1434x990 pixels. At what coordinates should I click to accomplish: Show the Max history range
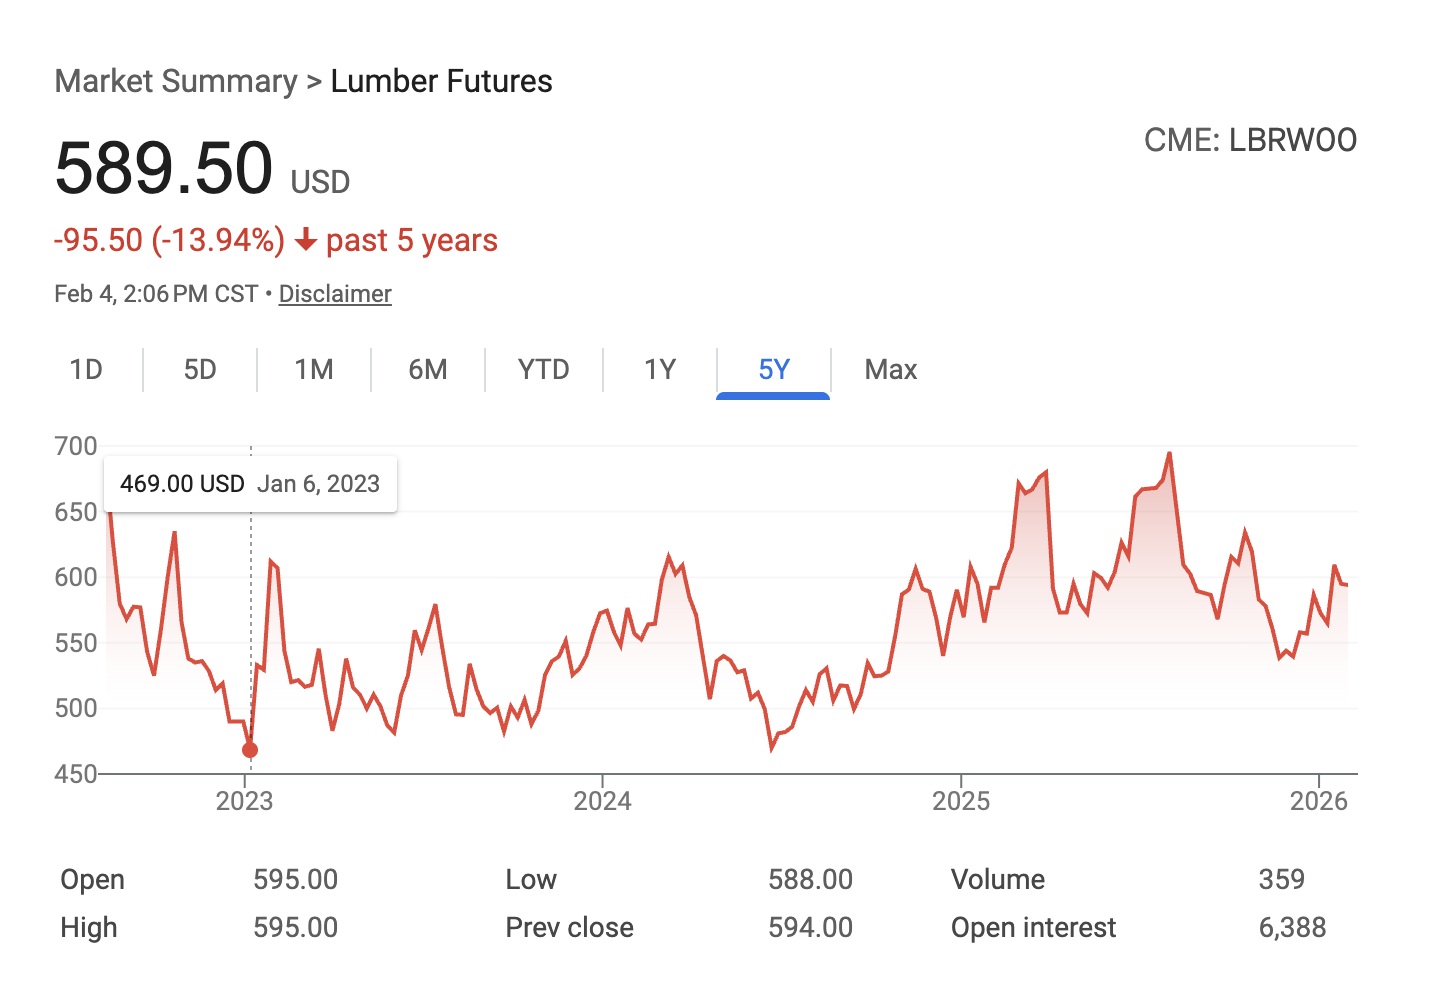(x=891, y=370)
